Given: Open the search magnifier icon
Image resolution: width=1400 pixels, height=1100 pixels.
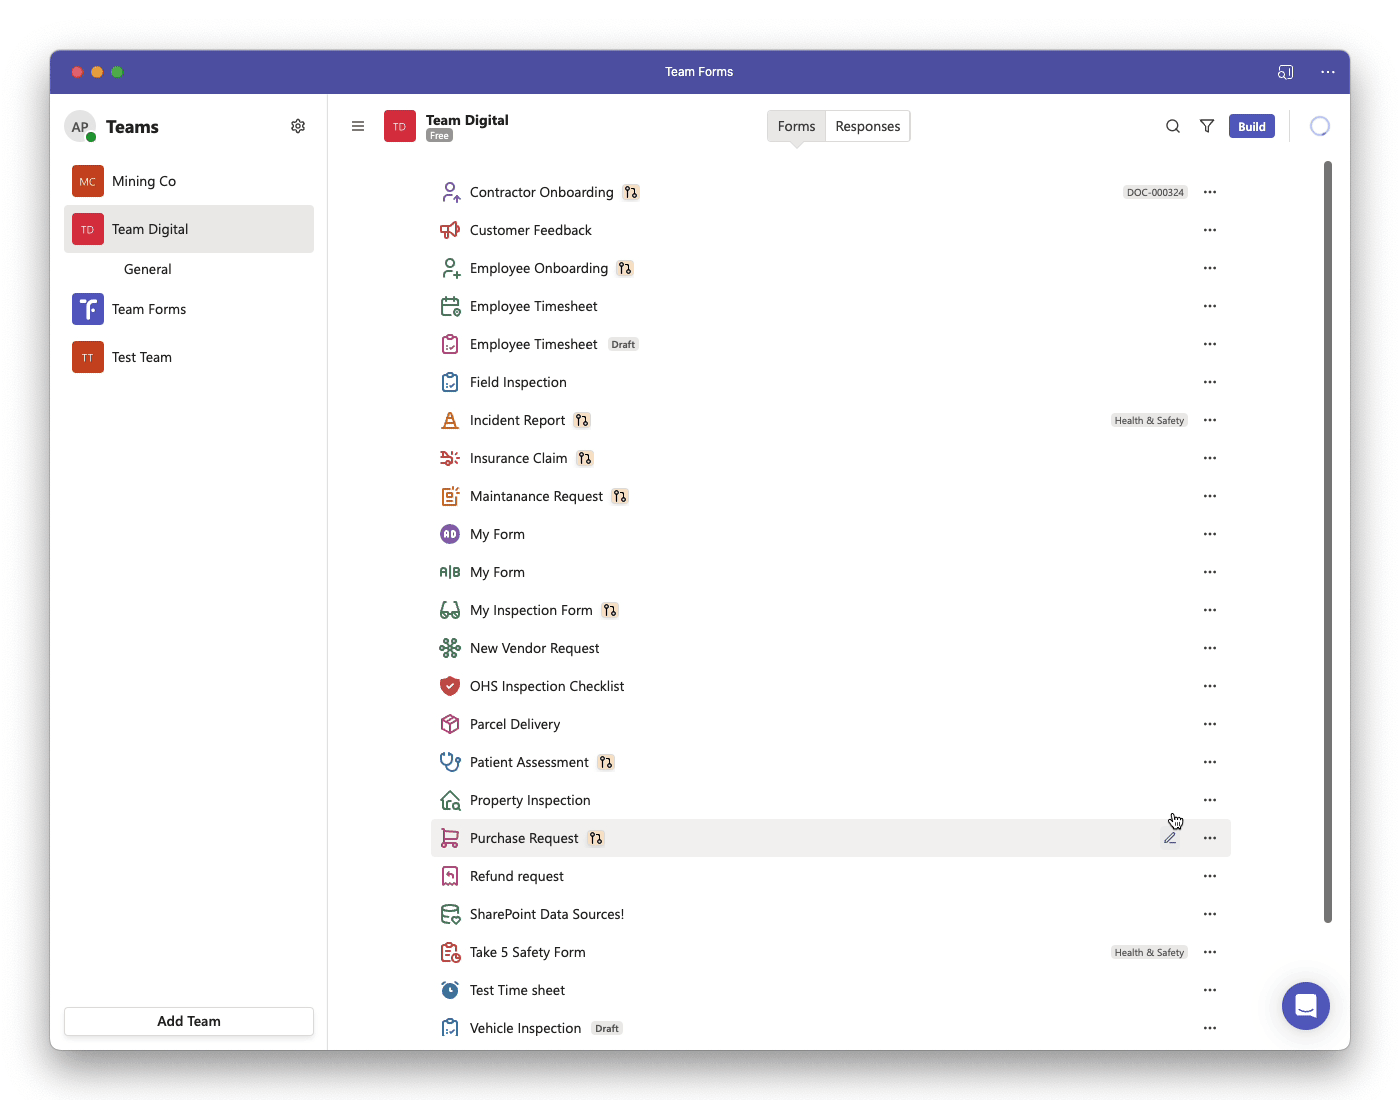Looking at the screenshot, I should 1173,126.
